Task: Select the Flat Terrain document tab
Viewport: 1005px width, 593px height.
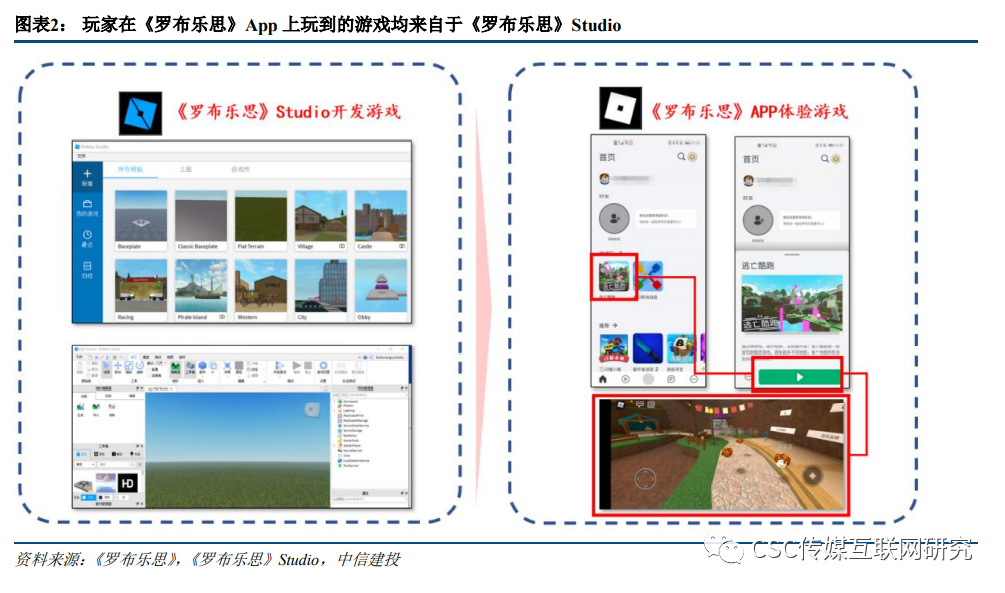Action: point(160,388)
